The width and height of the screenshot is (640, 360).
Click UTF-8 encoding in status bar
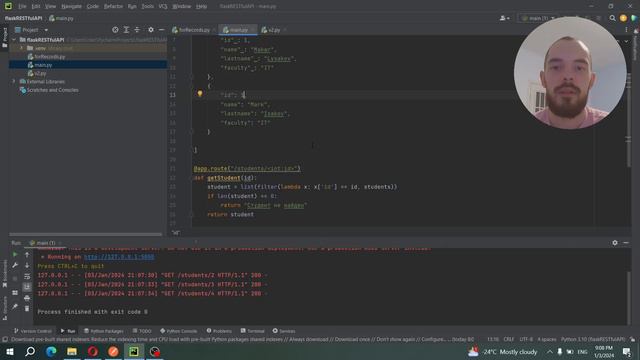[526, 339]
